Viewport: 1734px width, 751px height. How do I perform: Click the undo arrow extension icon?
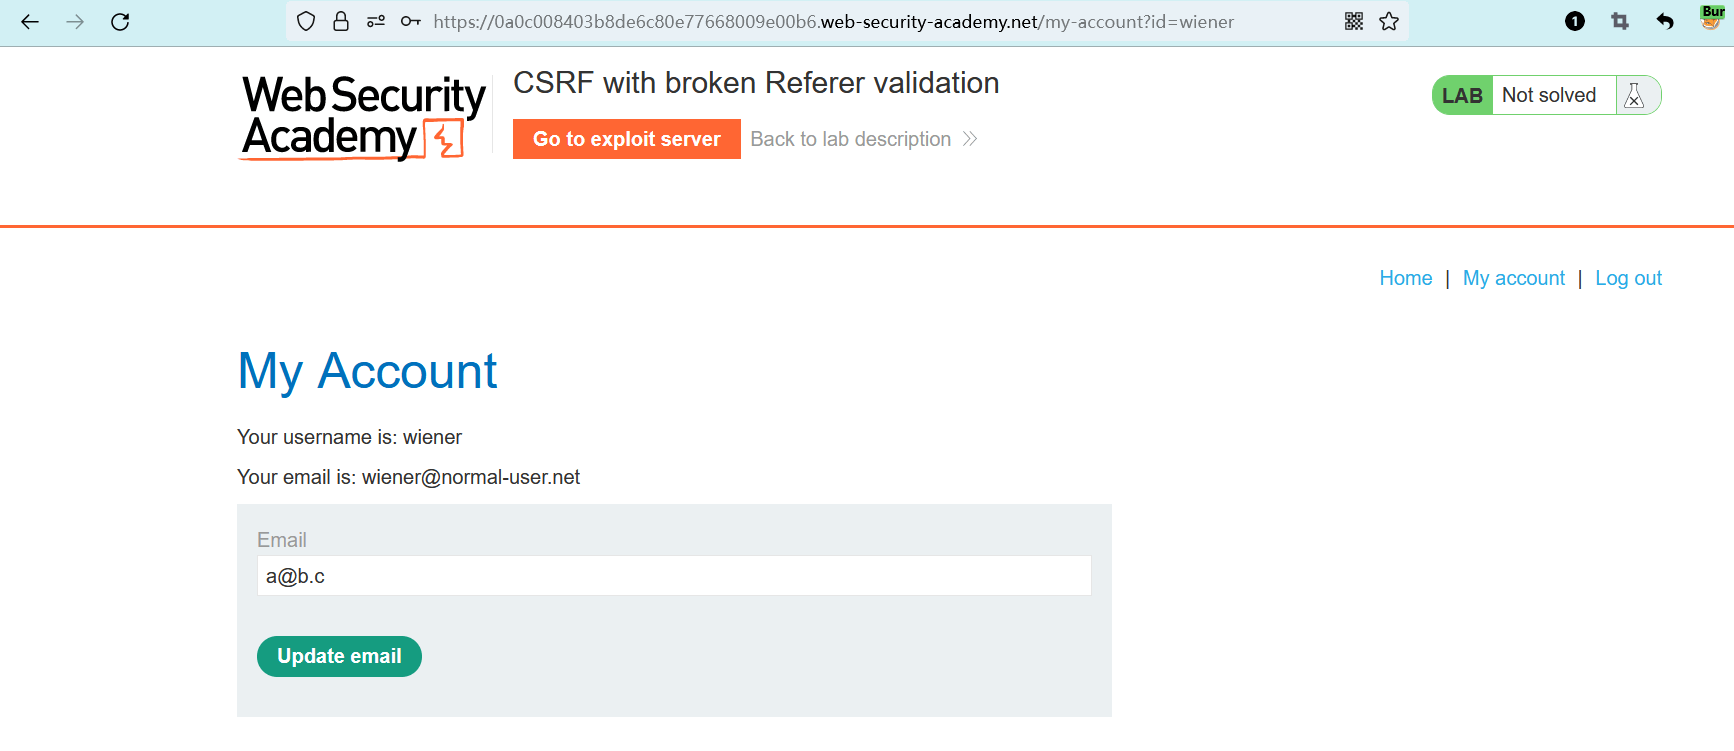tap(1665, 21)
